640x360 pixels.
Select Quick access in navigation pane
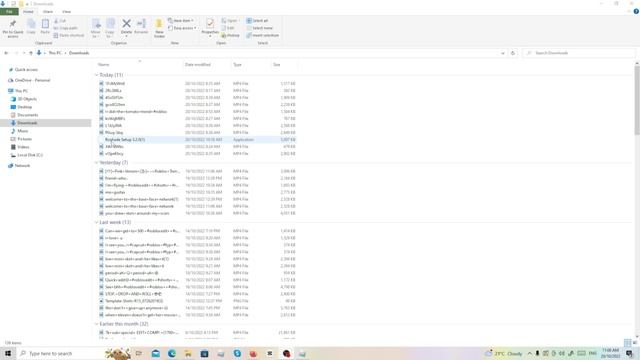click(x=26, y=70)
